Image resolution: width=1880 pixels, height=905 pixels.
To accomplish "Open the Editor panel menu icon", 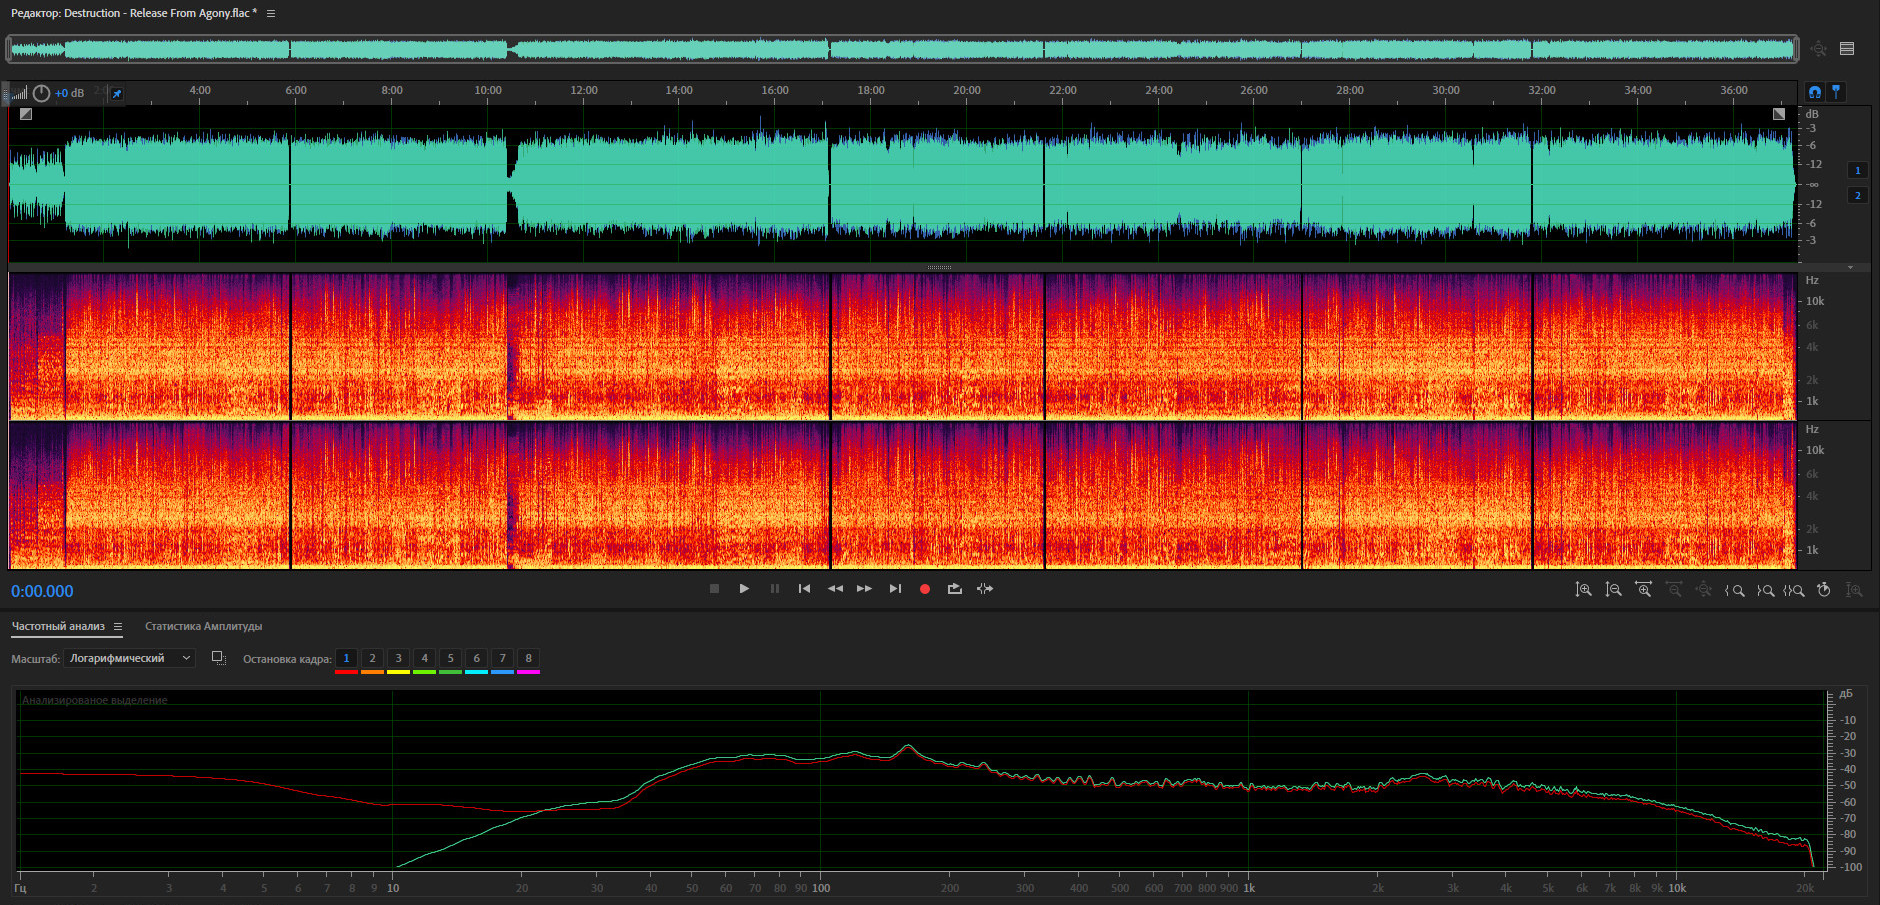I will click(x=271, y=13).
